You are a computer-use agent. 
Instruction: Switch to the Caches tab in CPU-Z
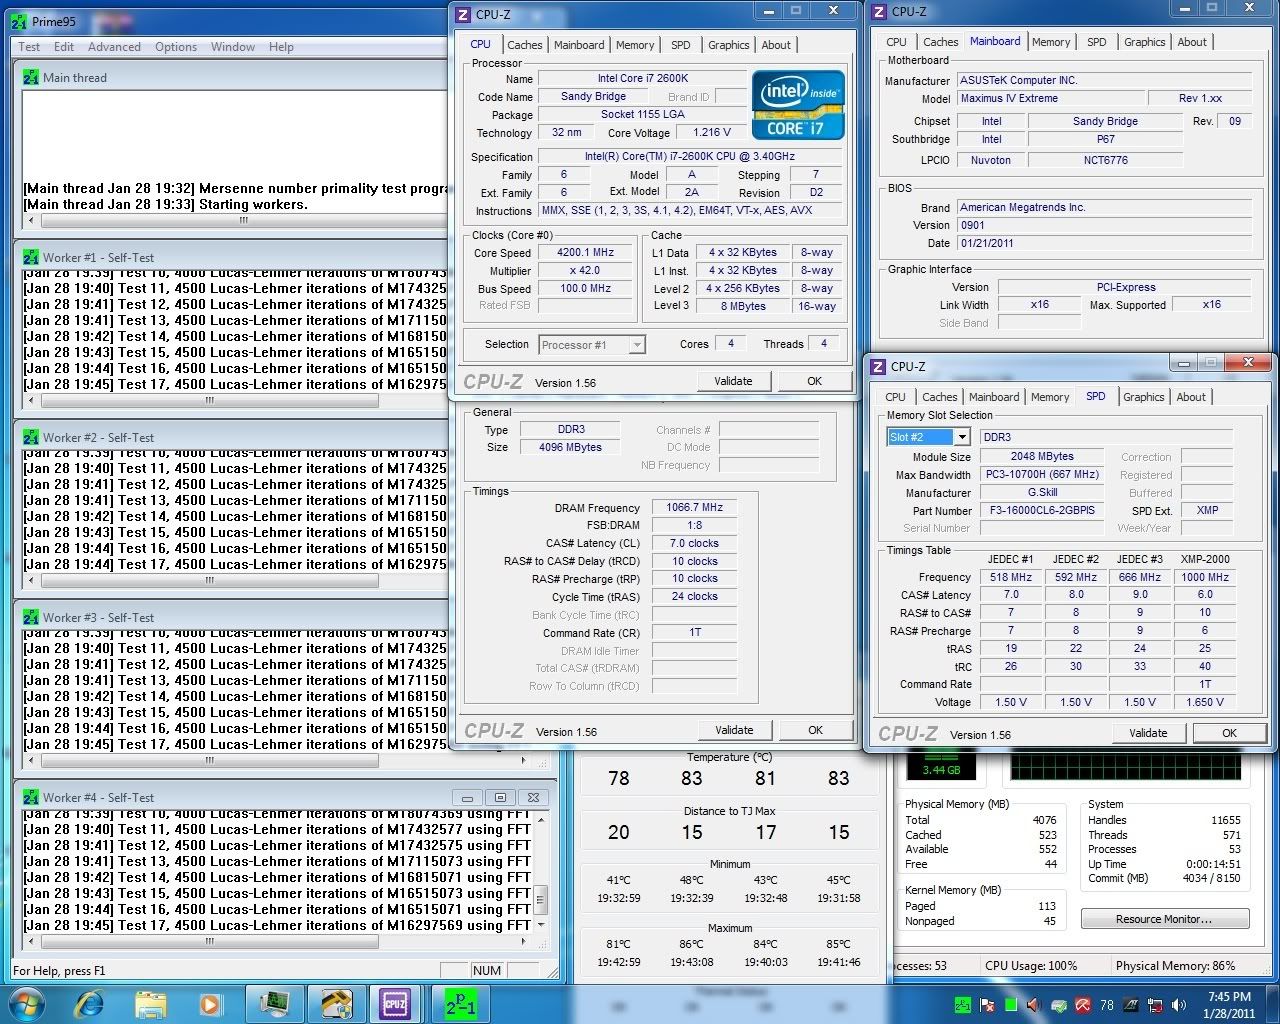click(524, 45)
